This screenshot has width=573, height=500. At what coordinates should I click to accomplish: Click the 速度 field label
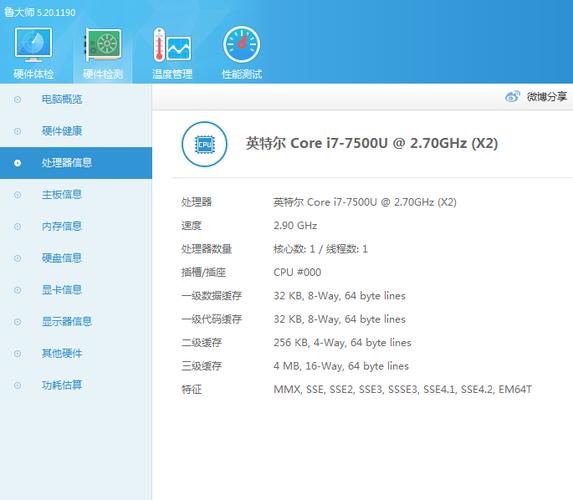click(191, 226)
